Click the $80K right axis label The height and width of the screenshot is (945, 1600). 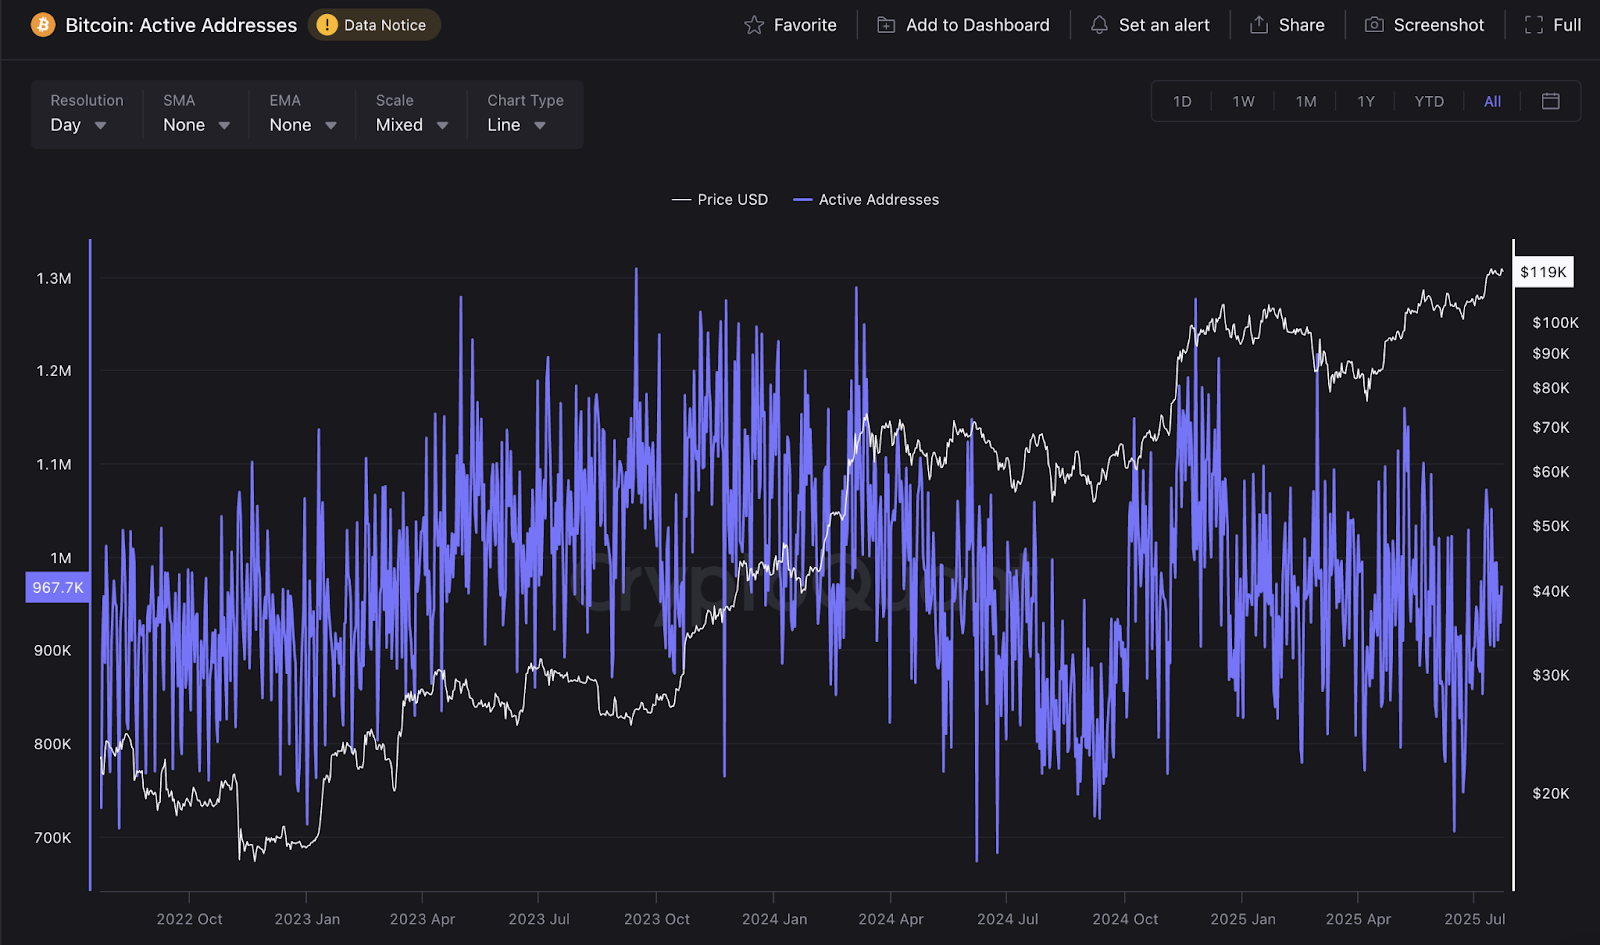coord(1551,387)
